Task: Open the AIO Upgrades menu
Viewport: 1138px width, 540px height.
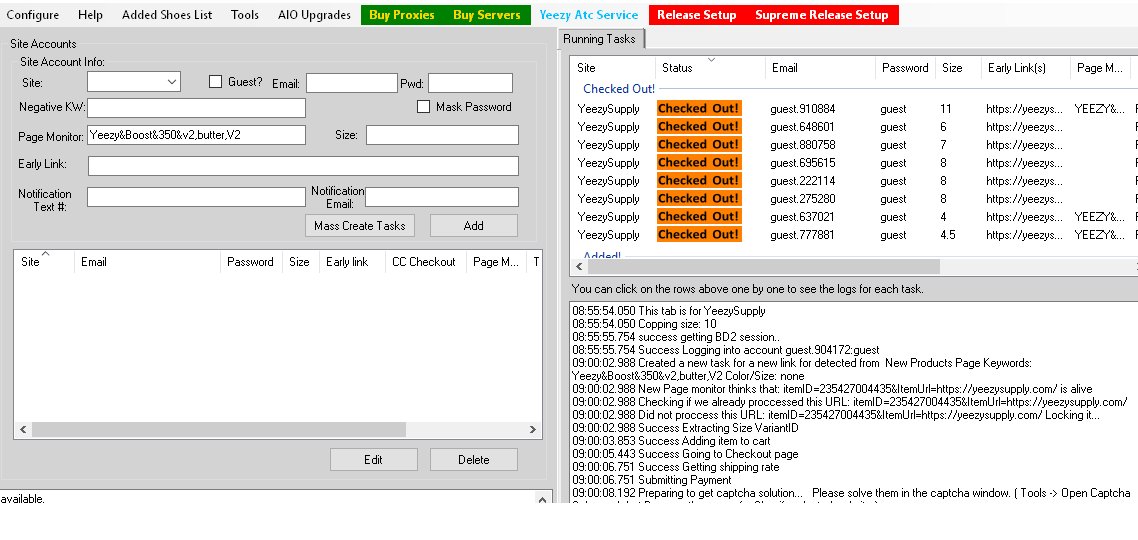Action: tap(314, 15)
